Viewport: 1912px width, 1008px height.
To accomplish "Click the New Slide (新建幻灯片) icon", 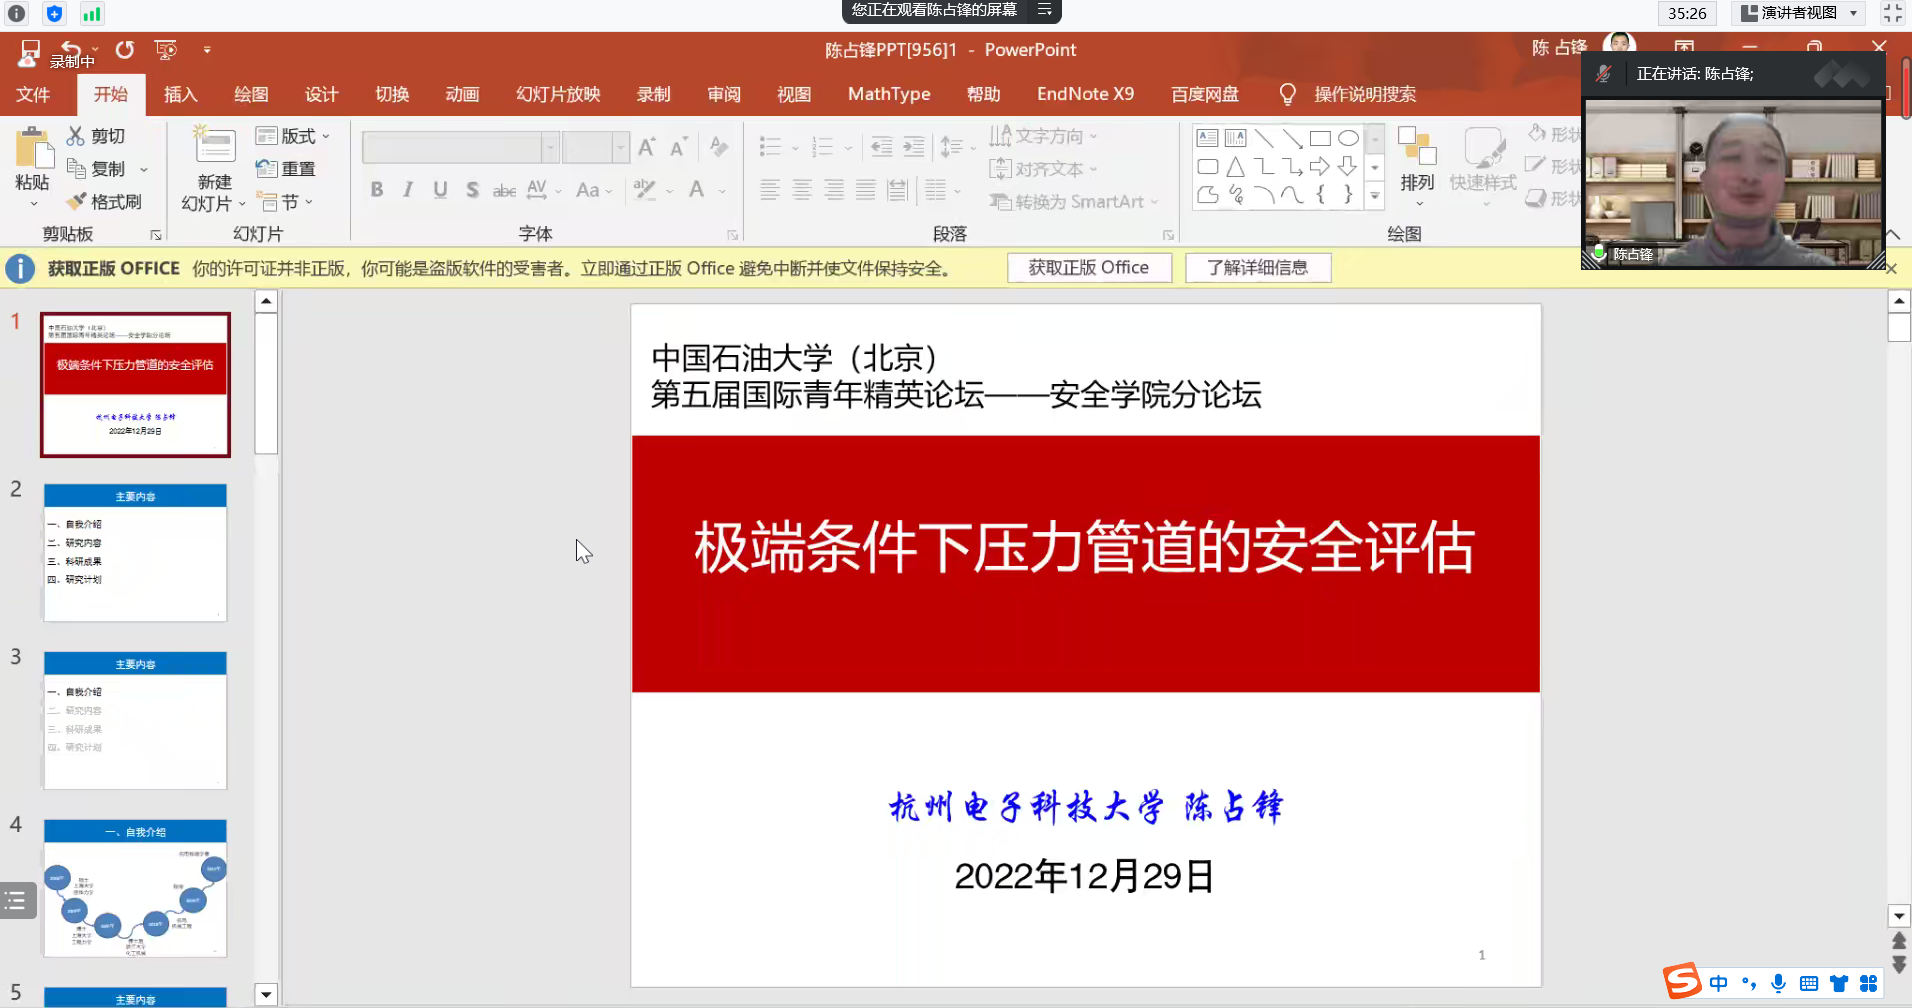I will point(214,146).
